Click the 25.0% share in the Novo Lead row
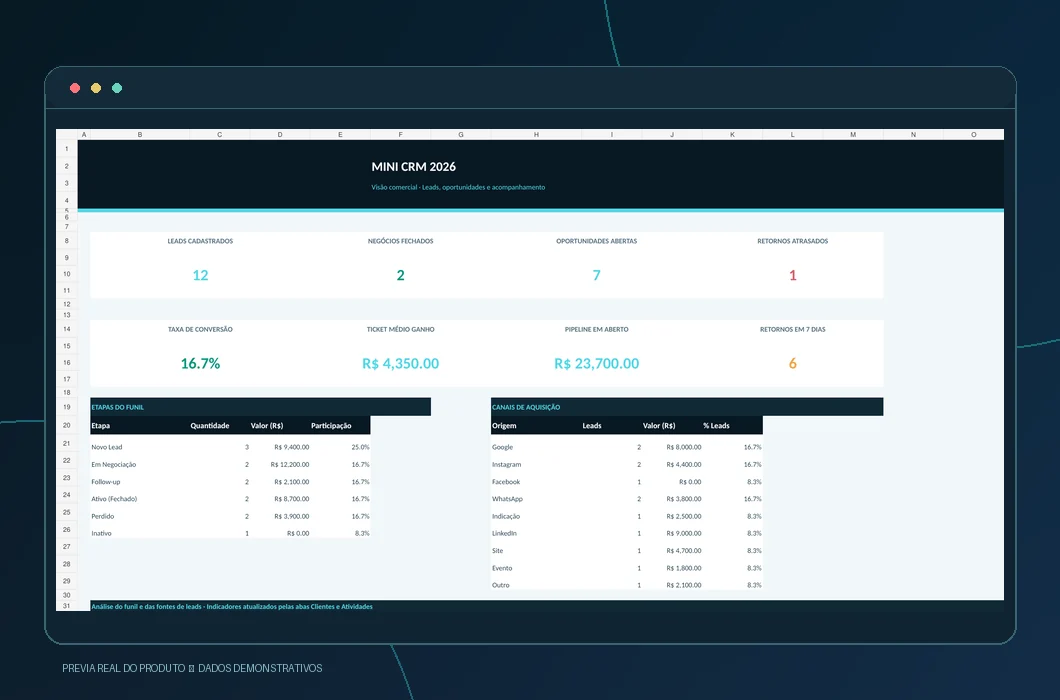The height and width of the screenshot is (700, 1060). point(360,447)
